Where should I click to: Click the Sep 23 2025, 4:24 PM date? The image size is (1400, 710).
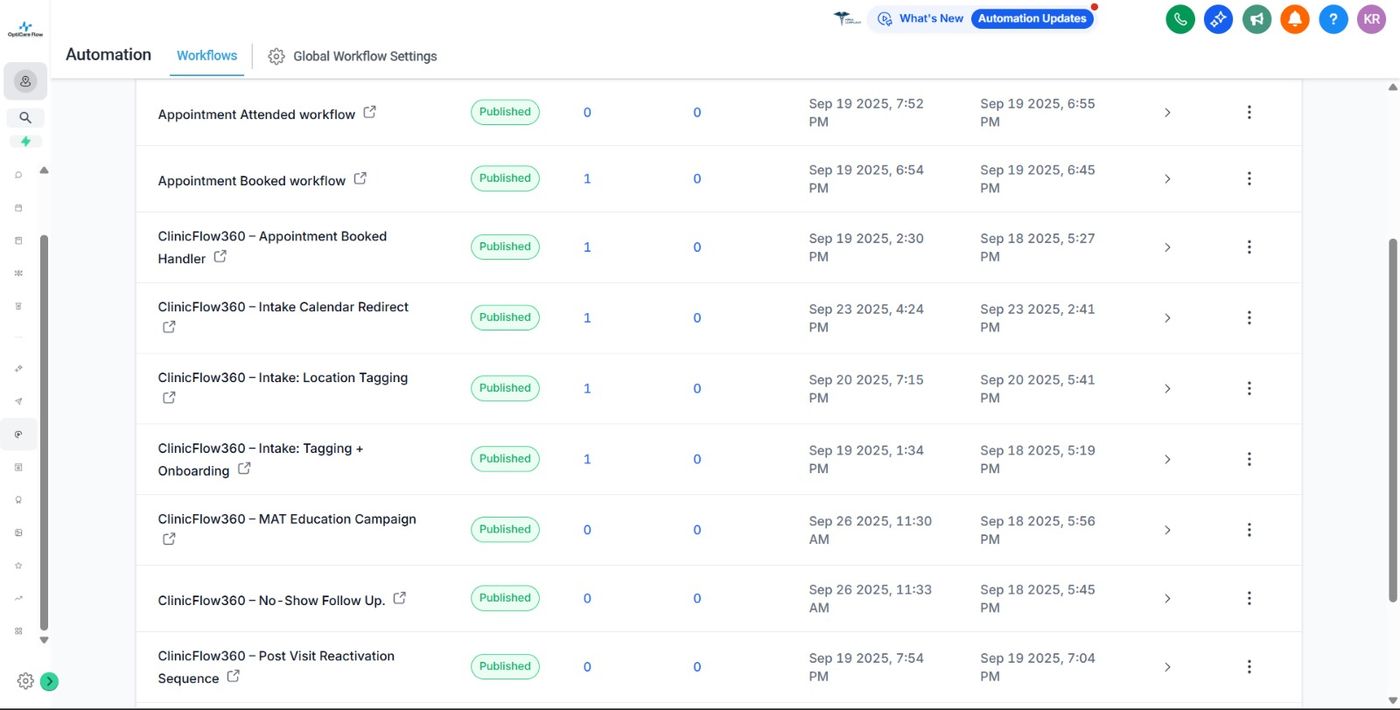866,318
